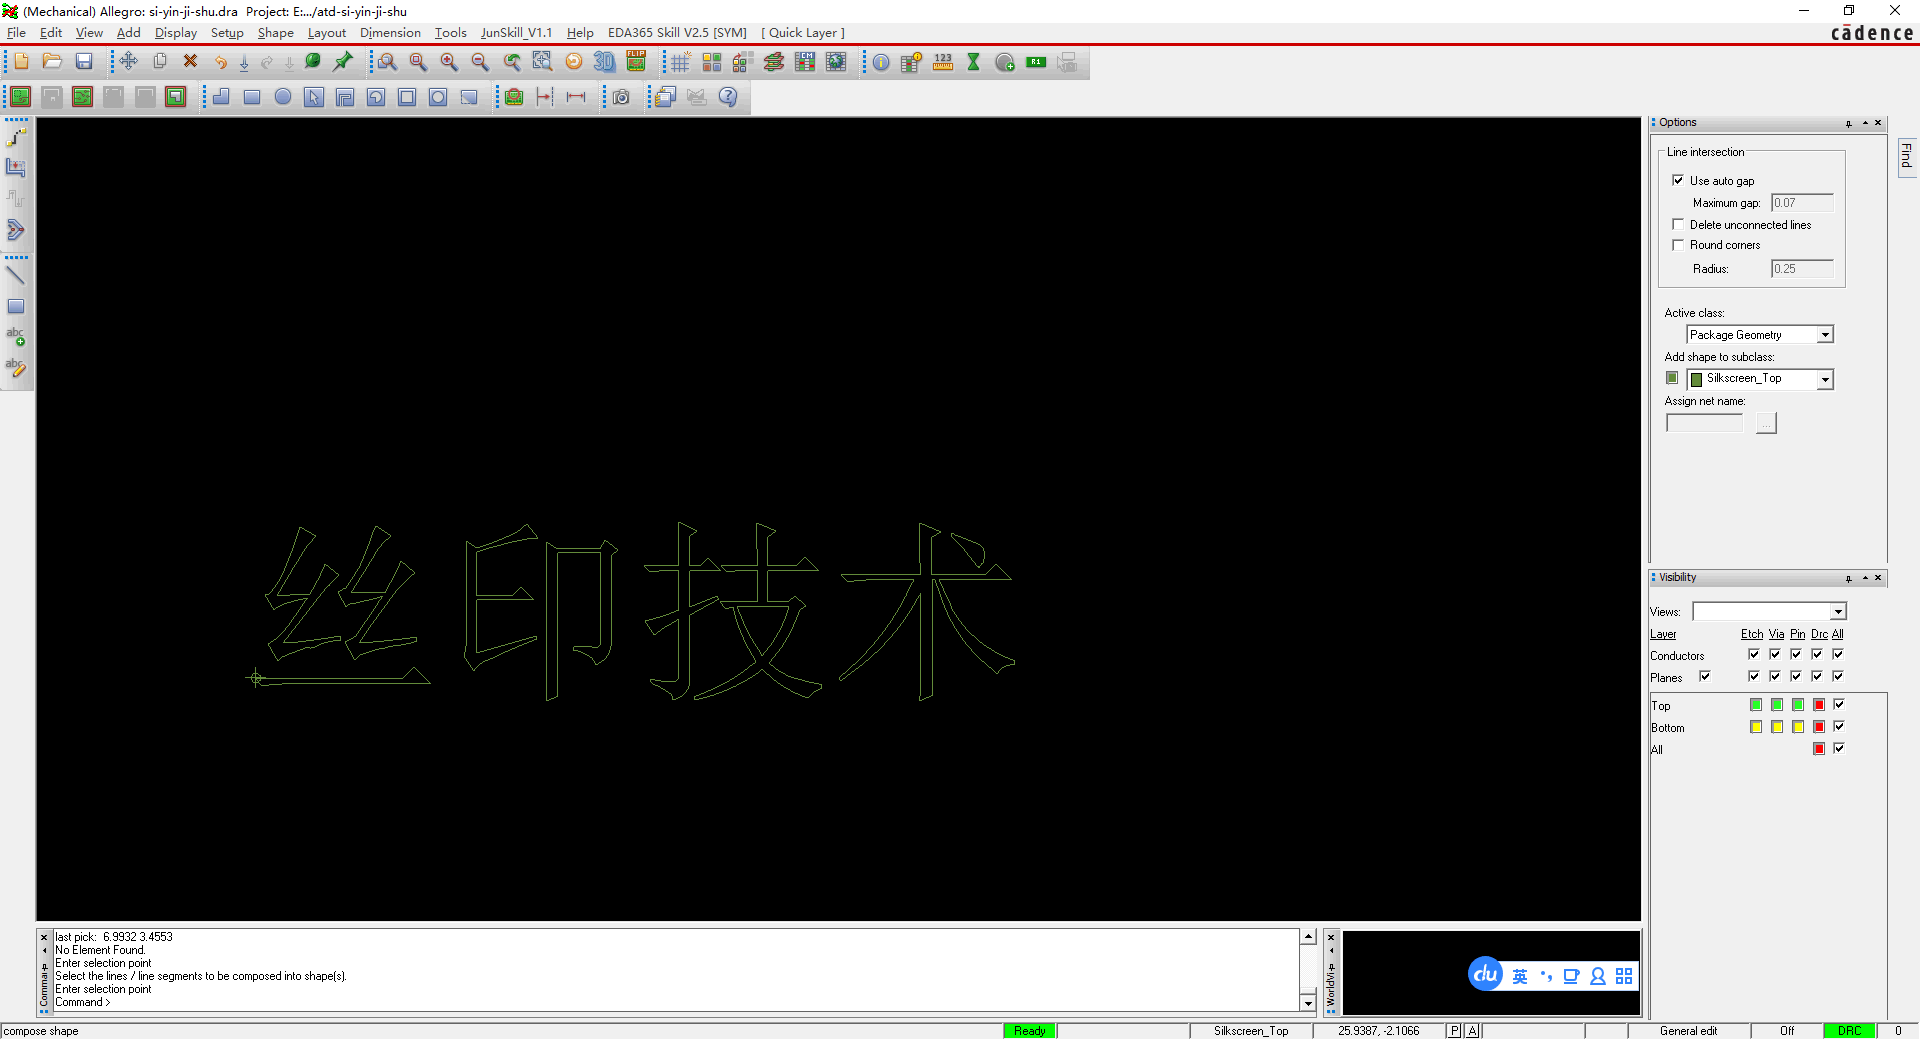Click the Show Measure ruler icon
Viewport: 1920px width, 1040px height.
(943, 62)
